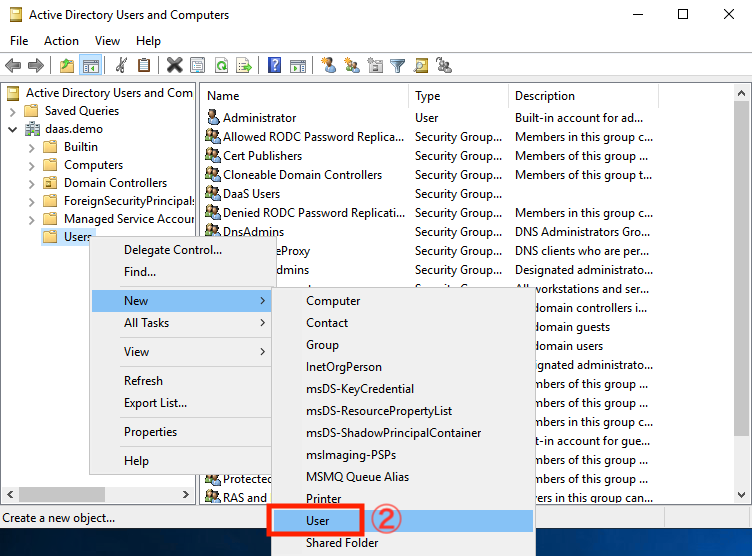Sort by the Description column header
This screenshot has width=752, height=556.
pyautogui.click(x=583, y=96)
